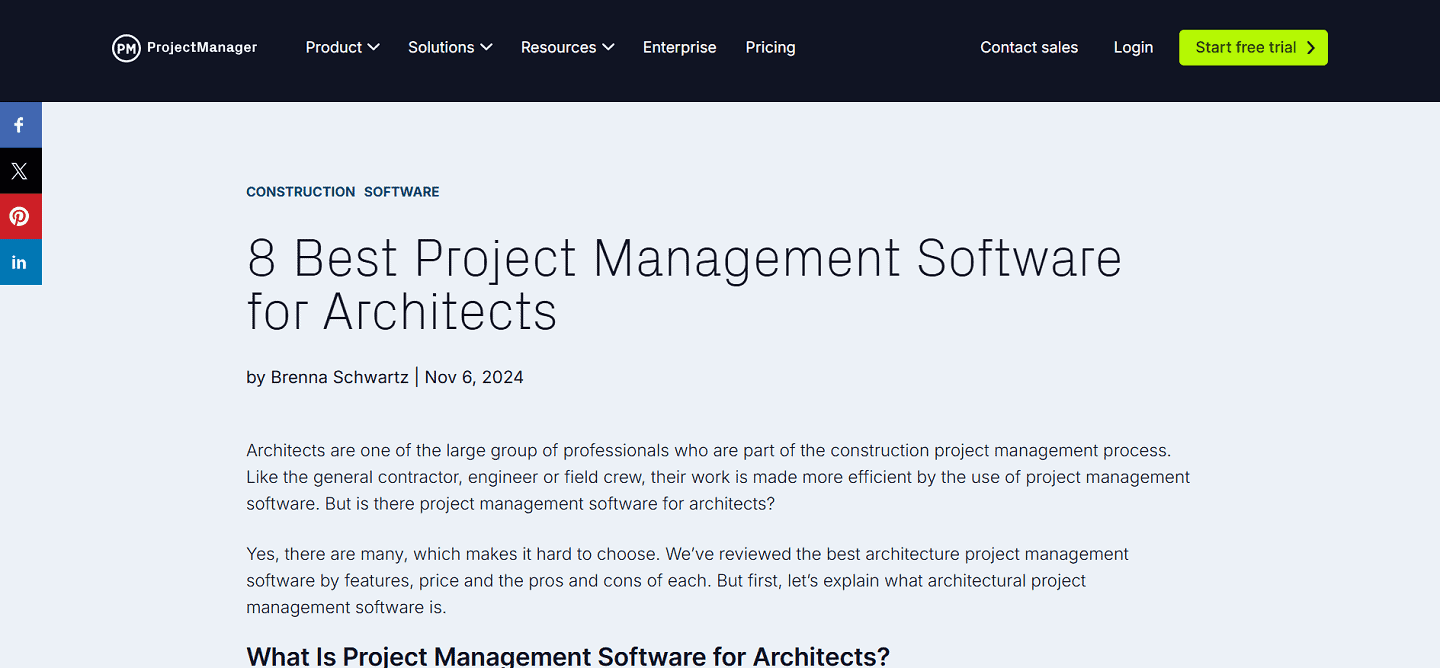Share the article on X
The height and width of the screenshot is (668, 1440).
pyautogui.click(x=20, y=170)
